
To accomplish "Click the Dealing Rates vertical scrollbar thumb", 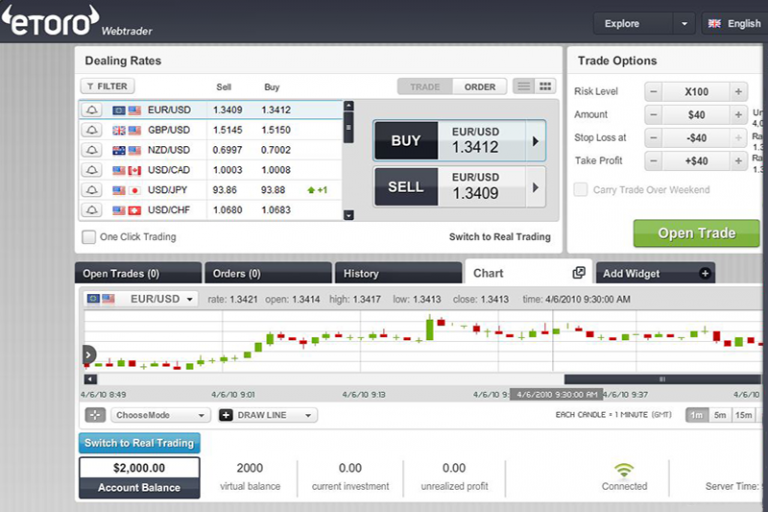I will [x=349, y=127].
